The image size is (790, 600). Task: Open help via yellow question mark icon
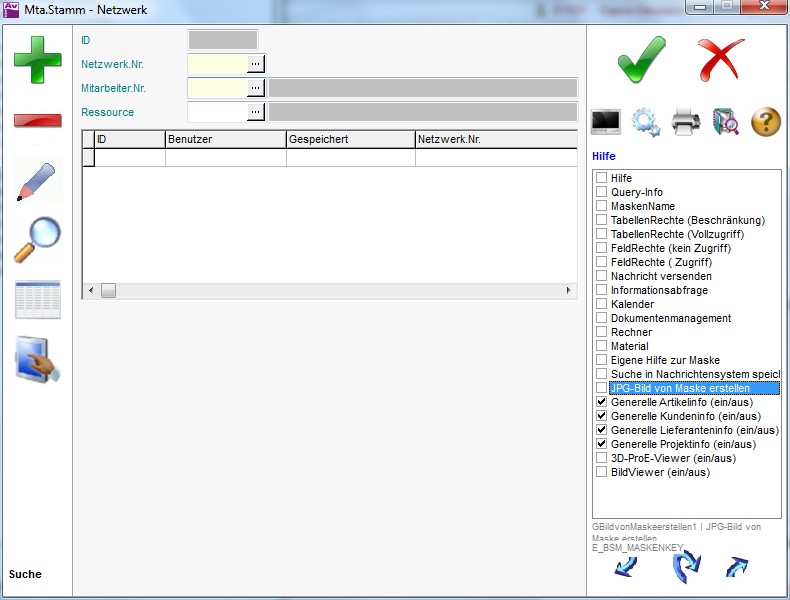point(765,122)
